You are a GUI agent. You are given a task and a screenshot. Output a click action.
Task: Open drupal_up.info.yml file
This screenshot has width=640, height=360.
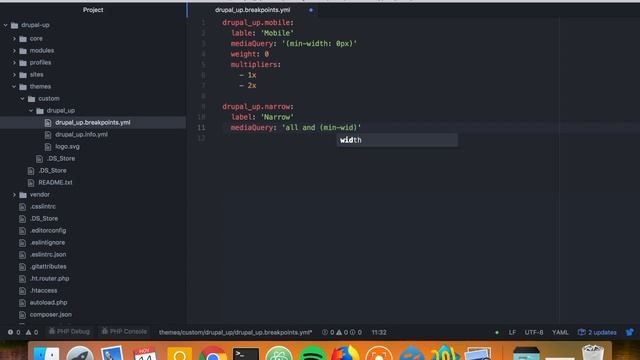[81, 134]
